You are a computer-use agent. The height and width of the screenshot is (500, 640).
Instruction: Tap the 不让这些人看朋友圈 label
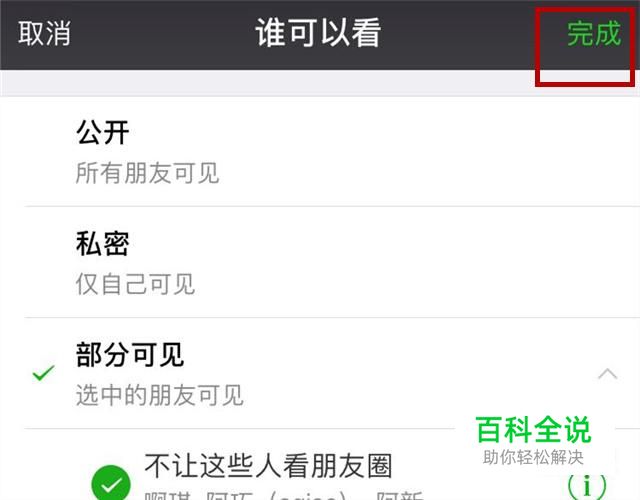[268, 466]
